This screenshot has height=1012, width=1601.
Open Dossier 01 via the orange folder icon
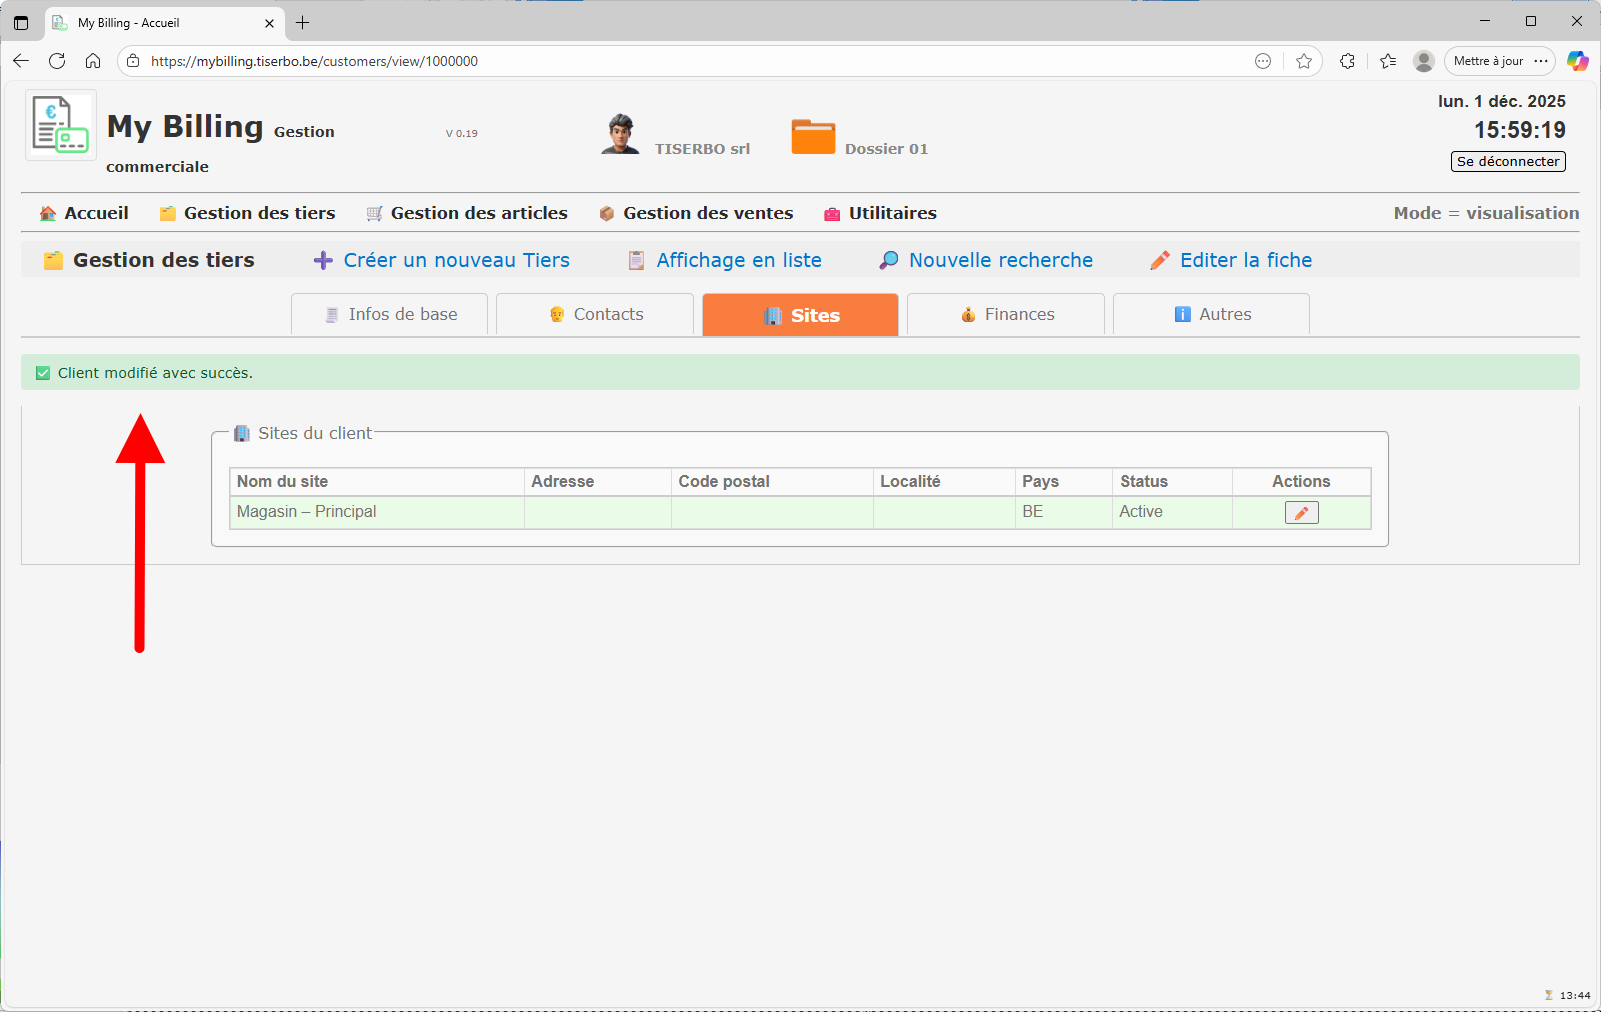813,135
